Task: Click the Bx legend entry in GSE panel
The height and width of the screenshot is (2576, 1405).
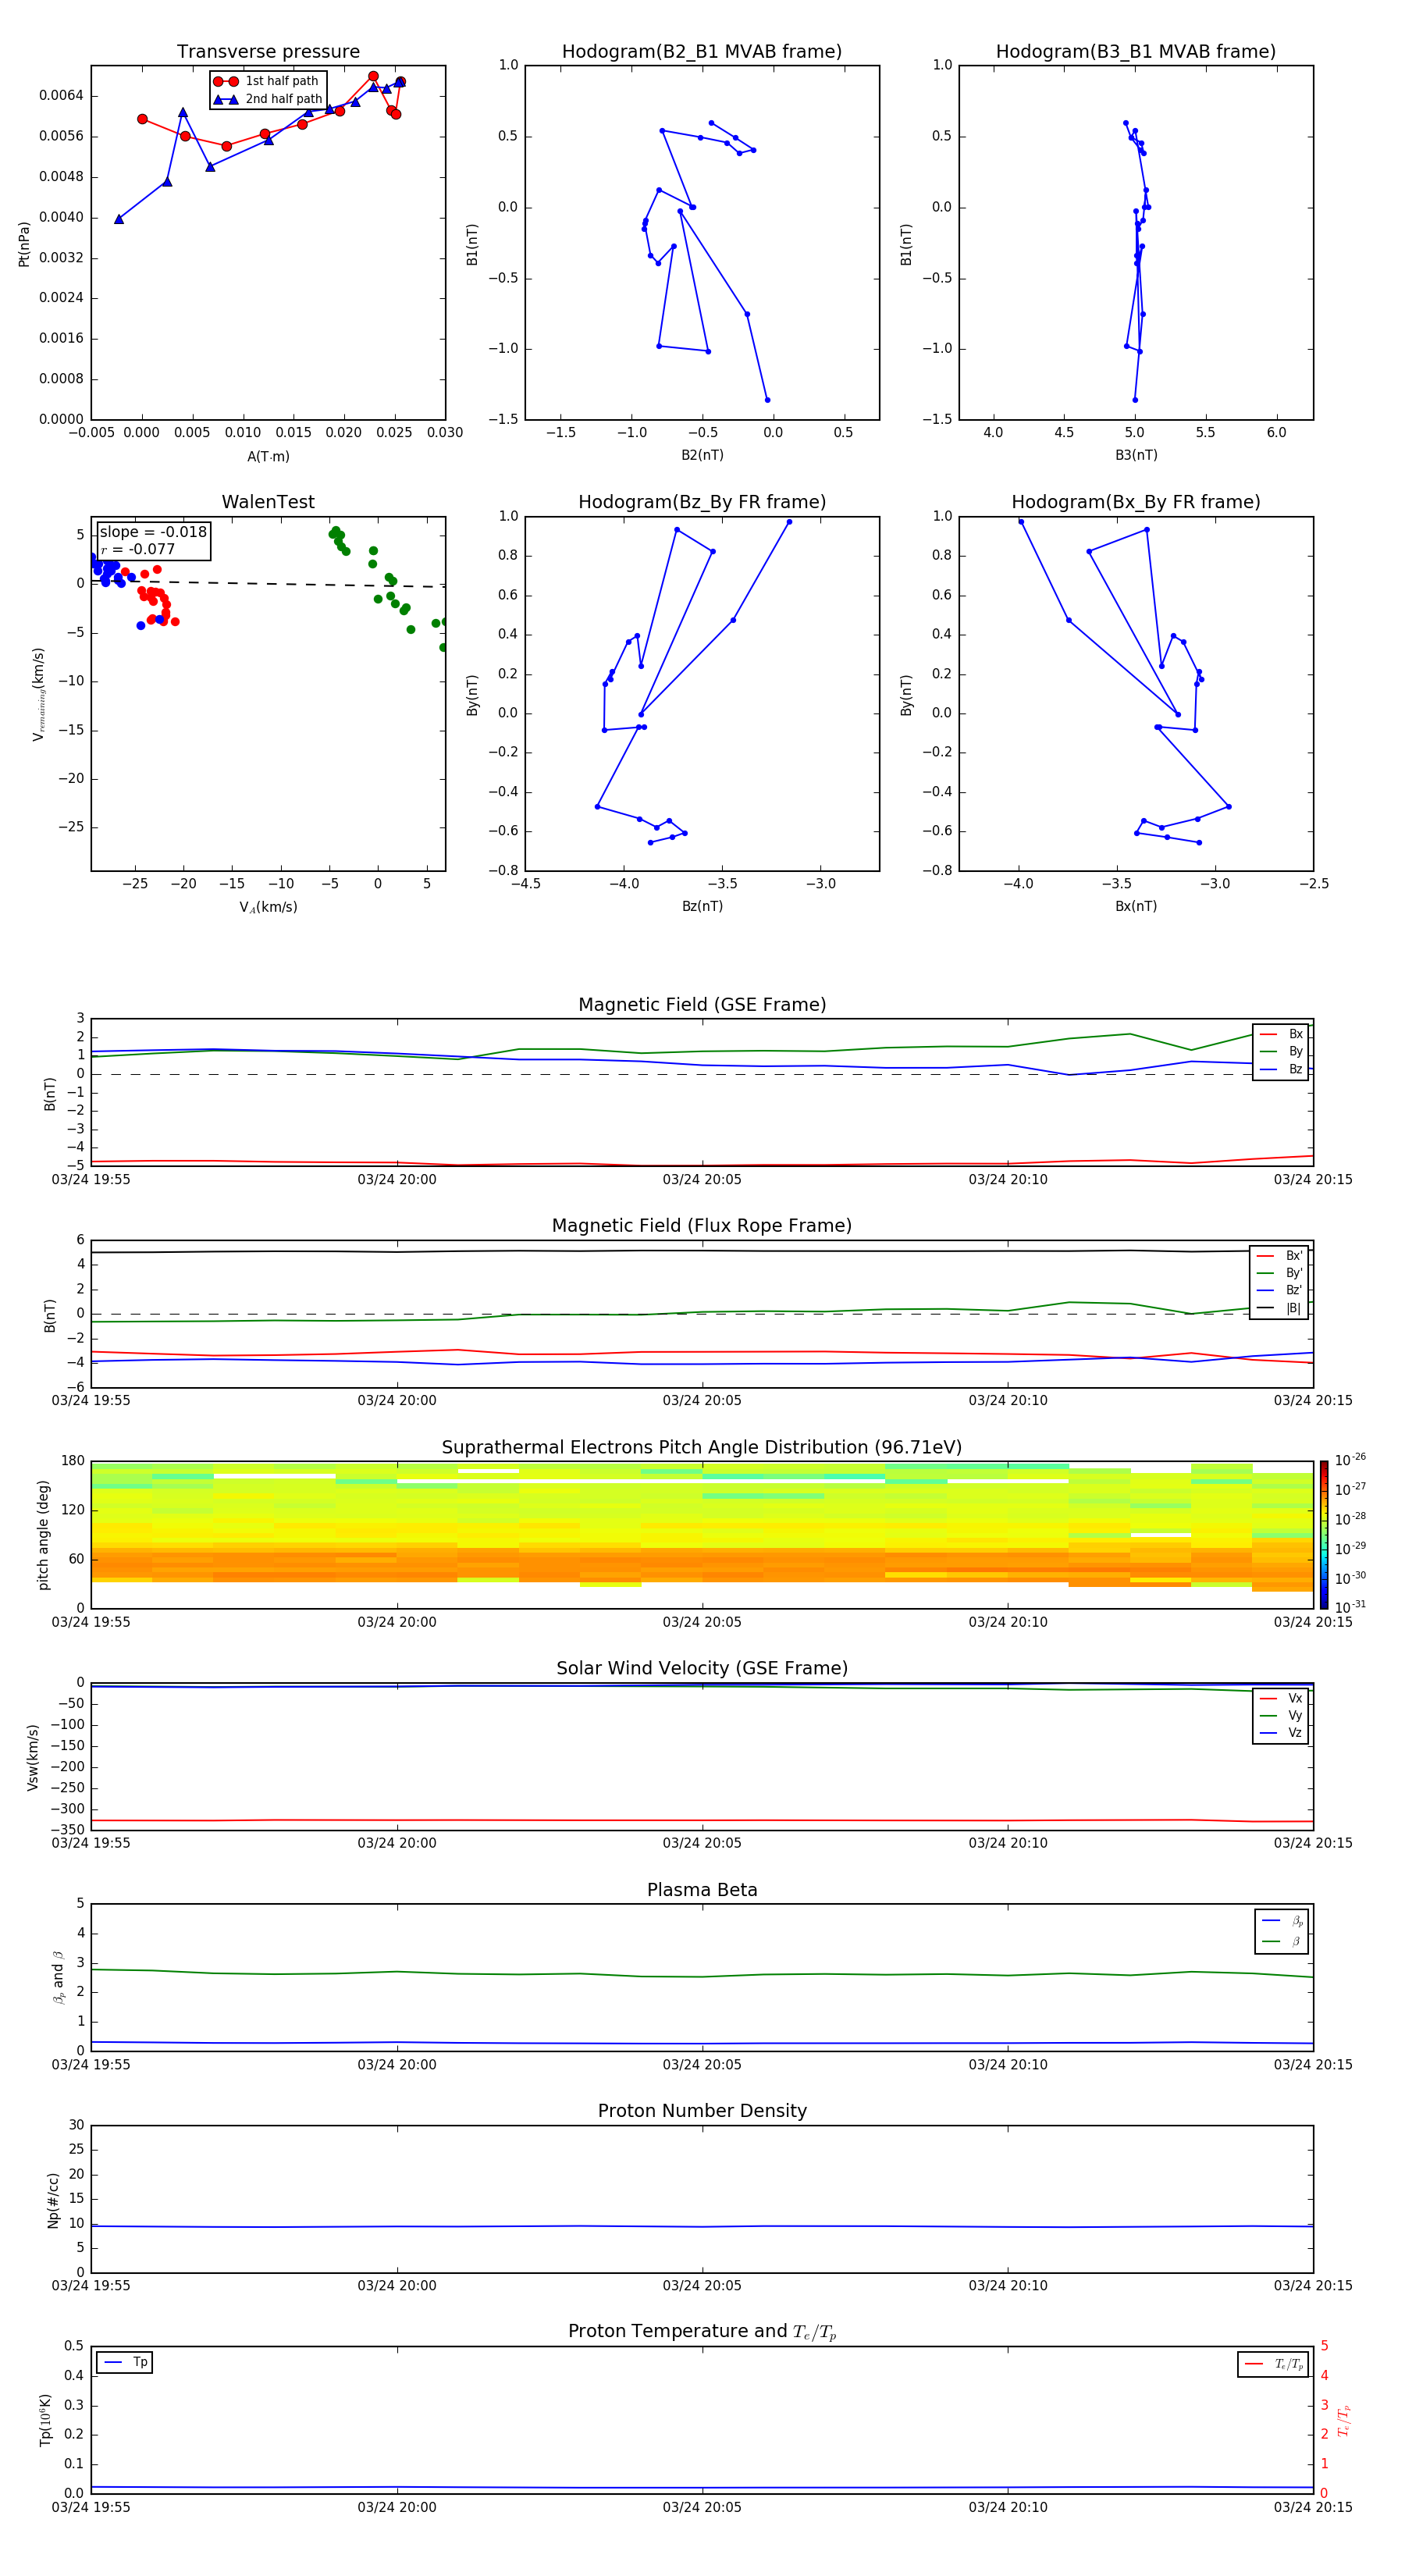Action: coord(1281,1034)
